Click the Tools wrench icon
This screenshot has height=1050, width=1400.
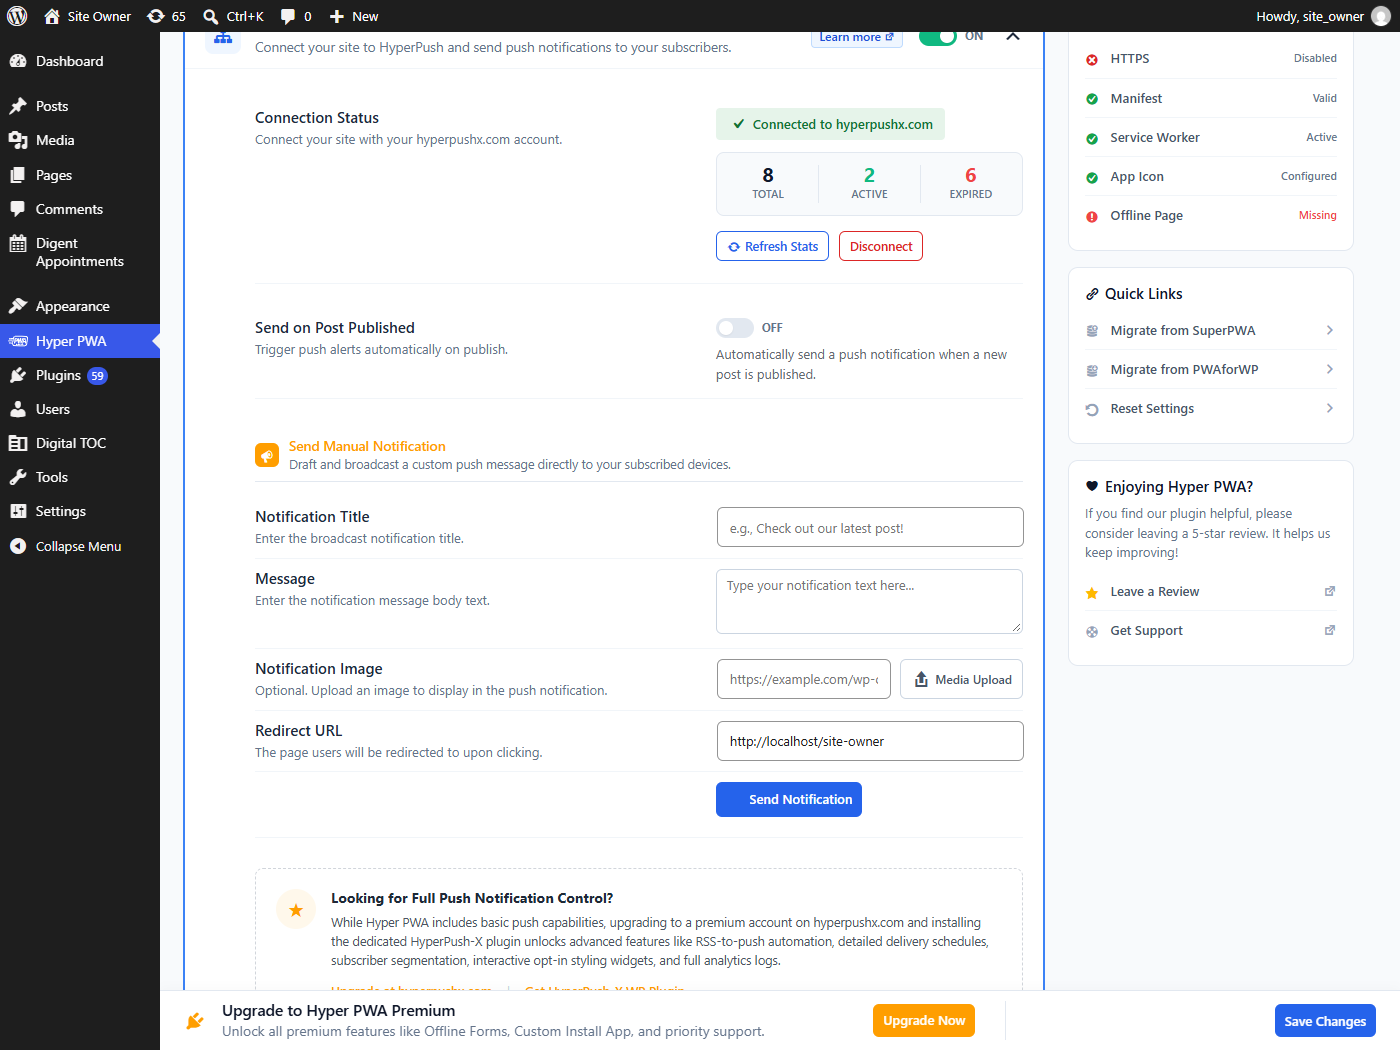18,477
